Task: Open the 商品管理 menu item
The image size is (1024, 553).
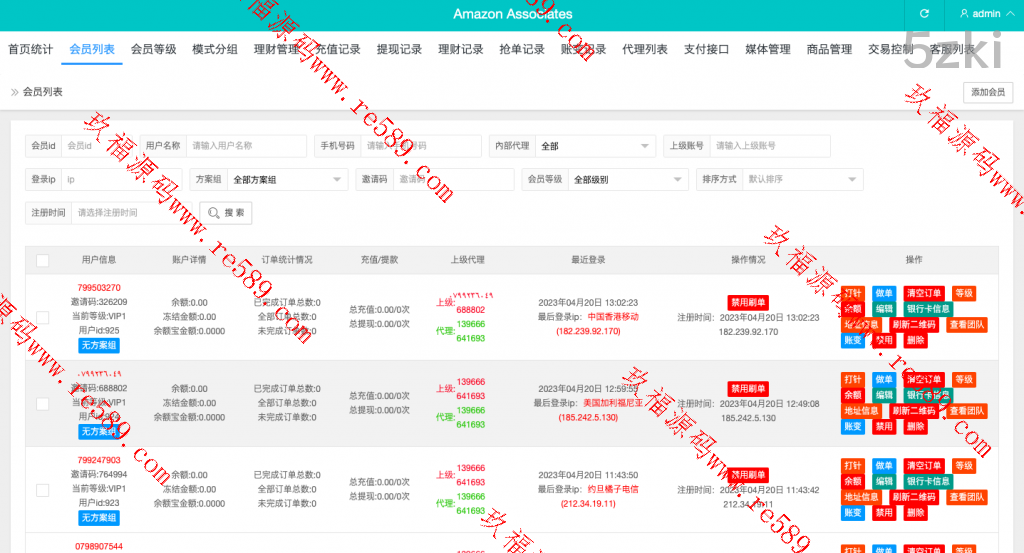Action: 829,49
